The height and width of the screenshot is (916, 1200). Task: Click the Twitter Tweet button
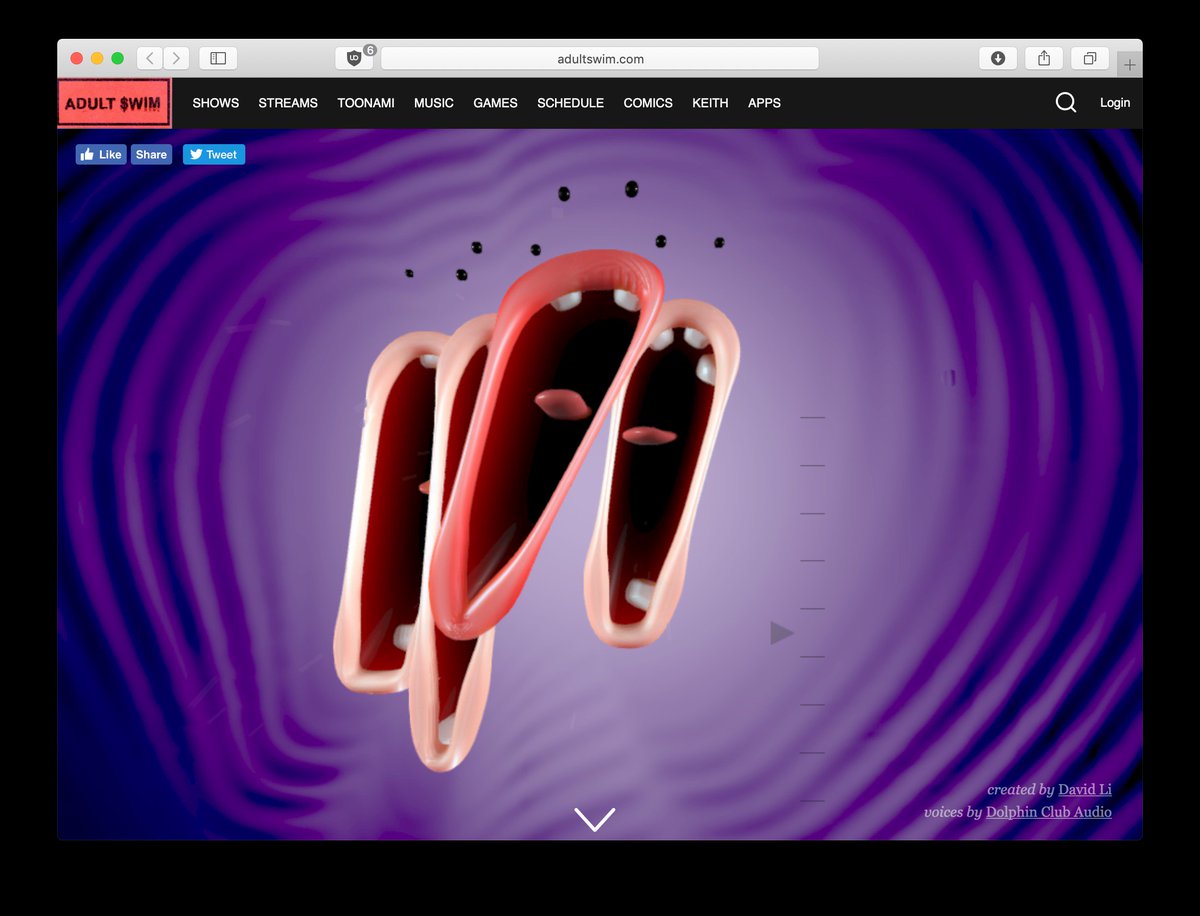[x=214, y=154]
